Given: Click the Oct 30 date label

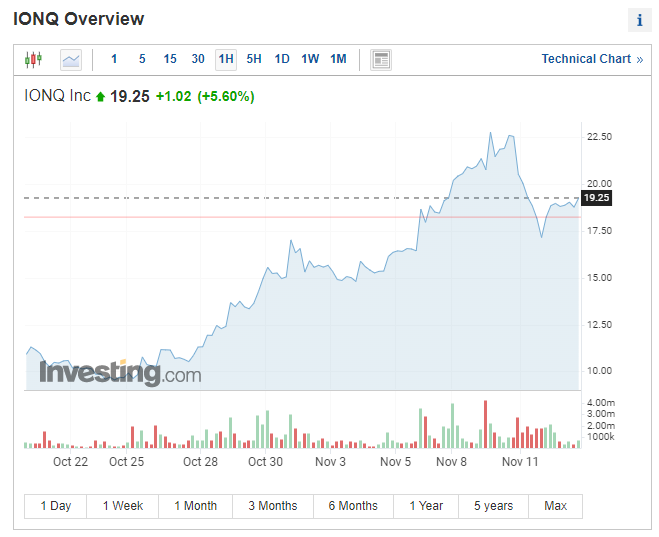Looking at the screenshot, I should pyautogui.click(x=265, y=462).
